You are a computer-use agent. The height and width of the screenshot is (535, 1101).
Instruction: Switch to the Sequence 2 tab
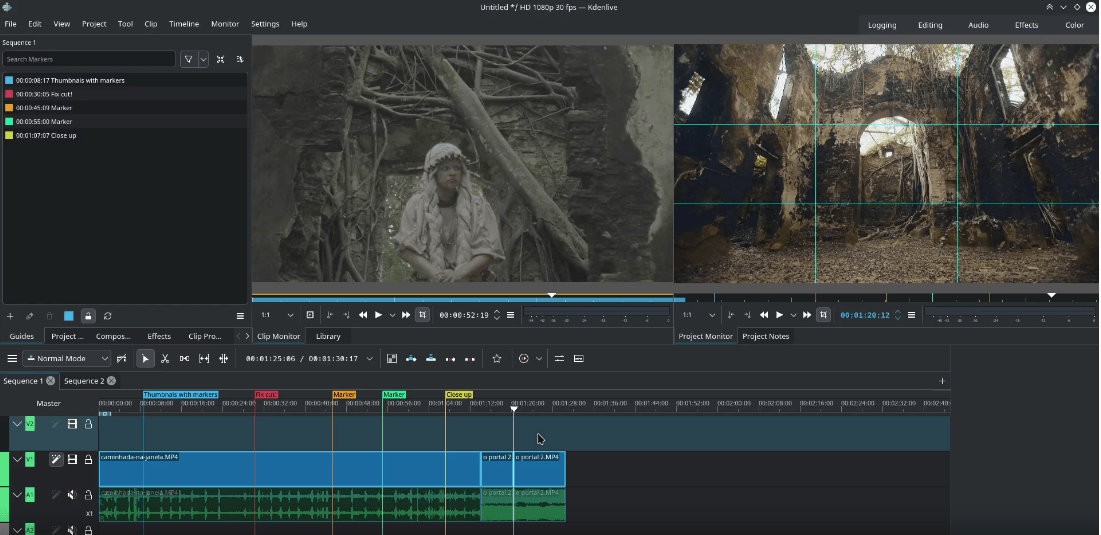point(83,381)
